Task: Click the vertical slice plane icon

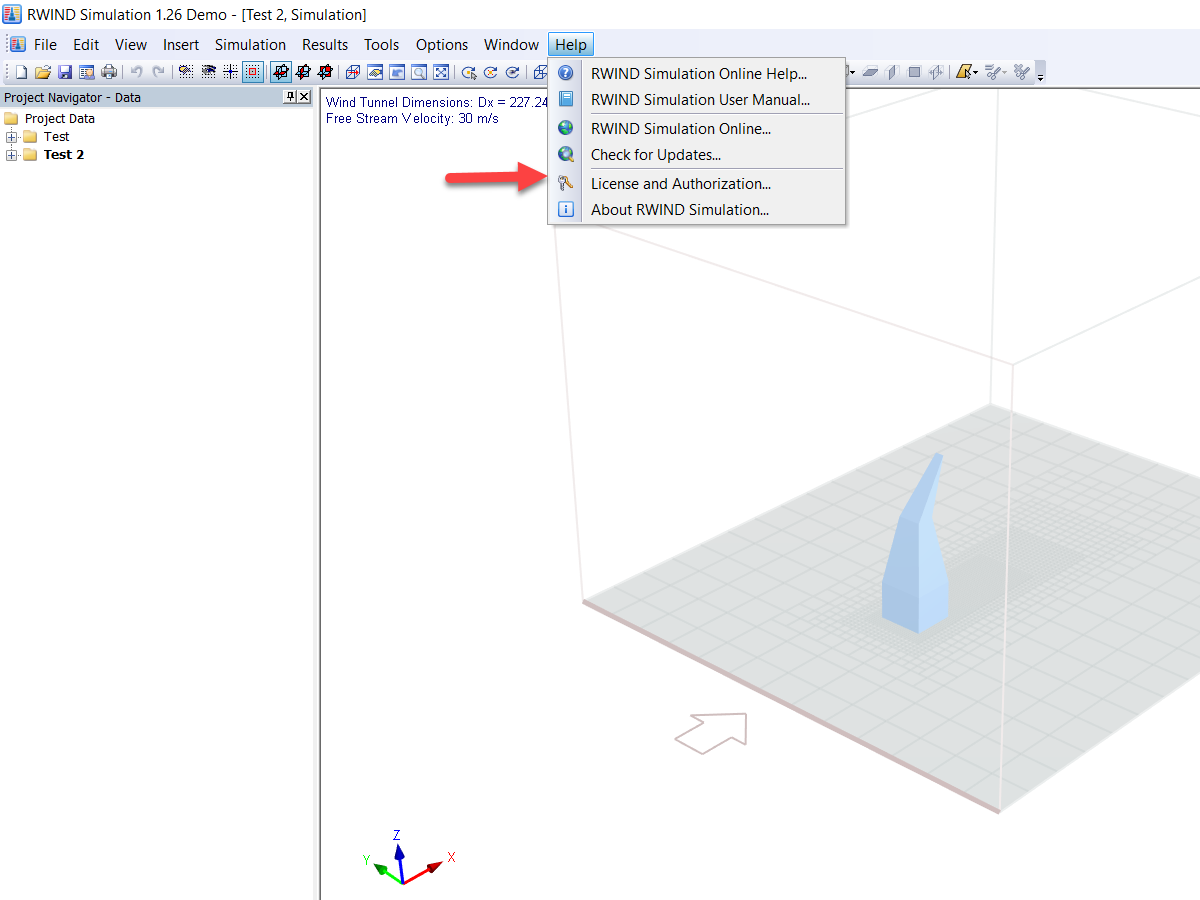Action: [892, 72]
